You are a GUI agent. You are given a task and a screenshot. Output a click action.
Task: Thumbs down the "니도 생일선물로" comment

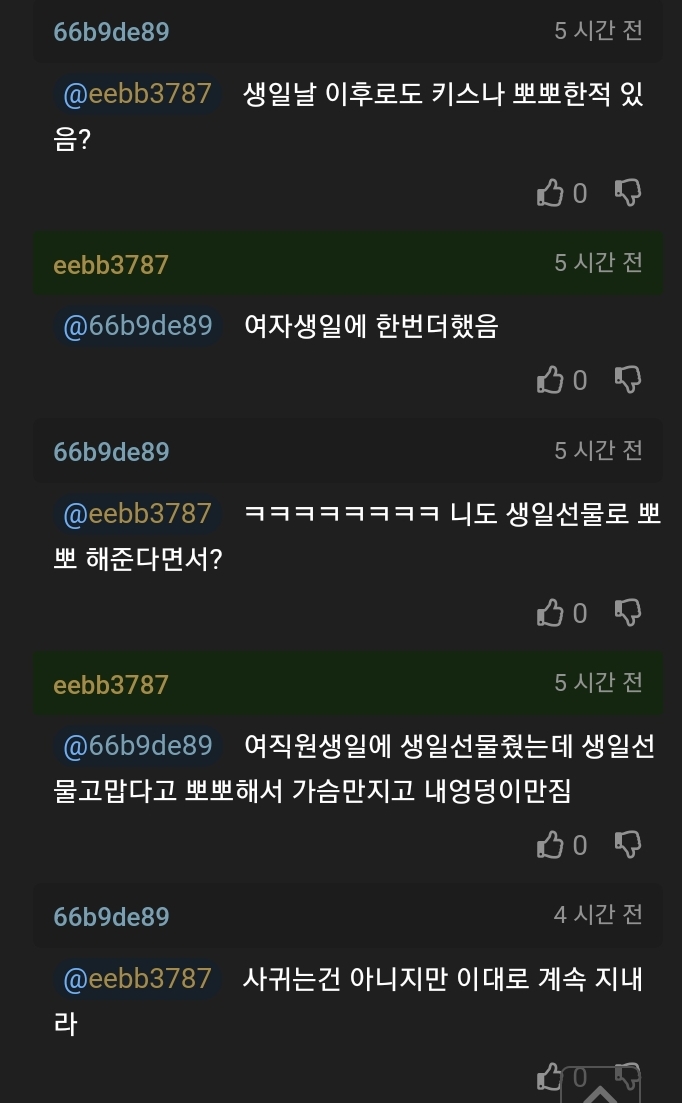coord(628,613)
